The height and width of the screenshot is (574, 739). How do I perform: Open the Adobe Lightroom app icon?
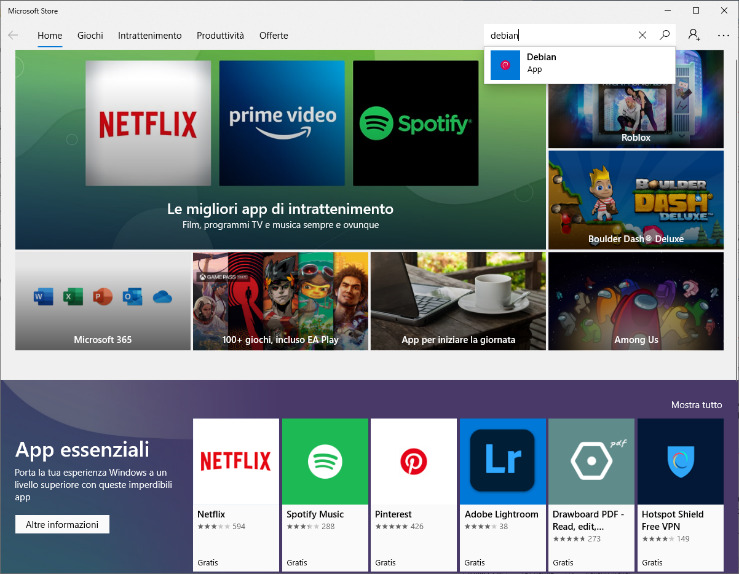coord(503,461)
